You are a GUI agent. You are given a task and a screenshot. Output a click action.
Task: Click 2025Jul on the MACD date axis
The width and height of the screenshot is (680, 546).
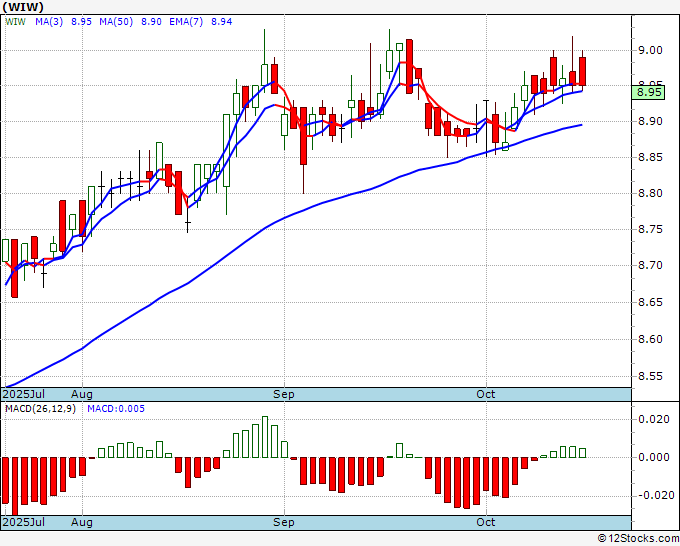pyautogui.click(x=24, y=522)
